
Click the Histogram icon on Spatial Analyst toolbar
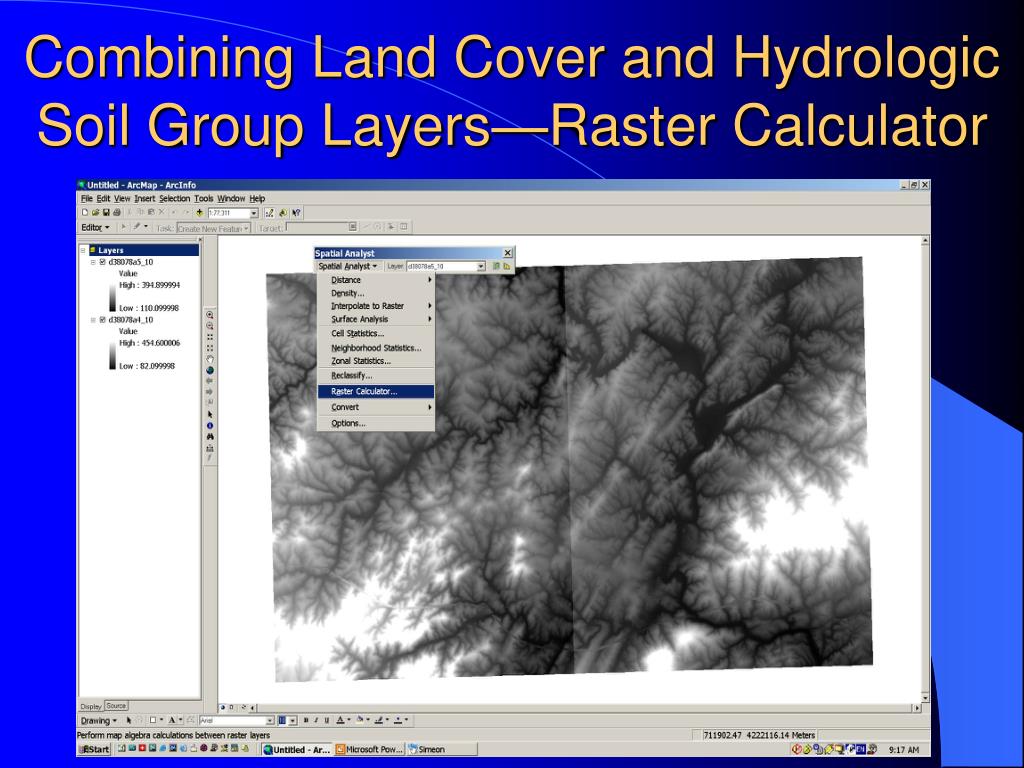507,266
